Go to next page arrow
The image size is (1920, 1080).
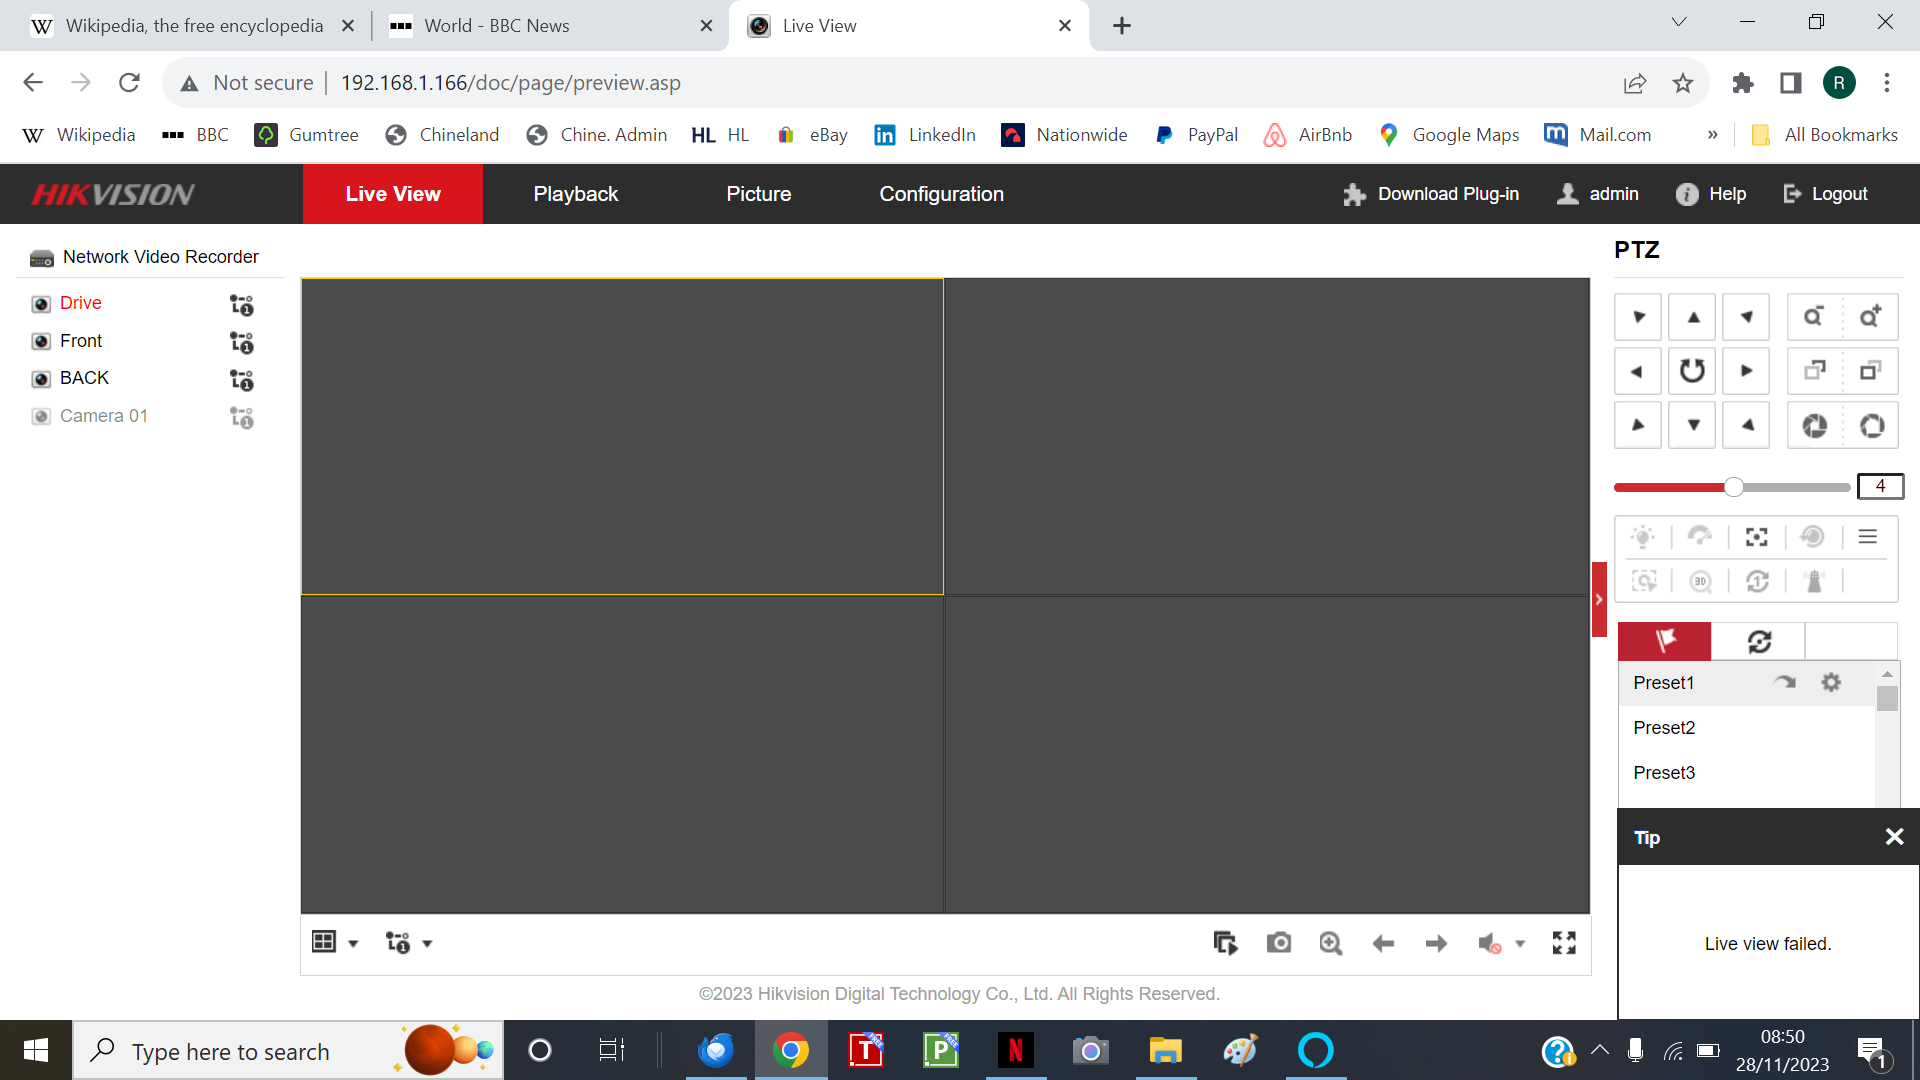tap(1436, 943)
